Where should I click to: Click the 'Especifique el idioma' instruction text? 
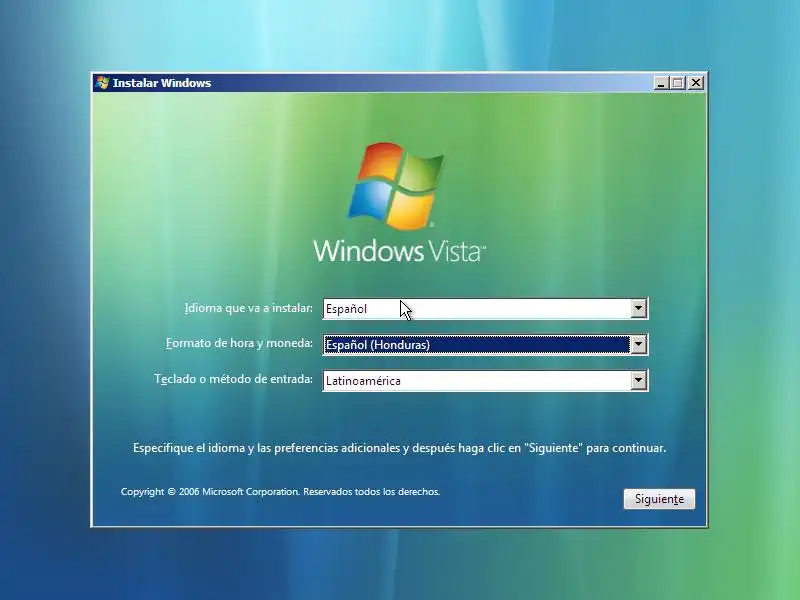[x=399, y=448]
